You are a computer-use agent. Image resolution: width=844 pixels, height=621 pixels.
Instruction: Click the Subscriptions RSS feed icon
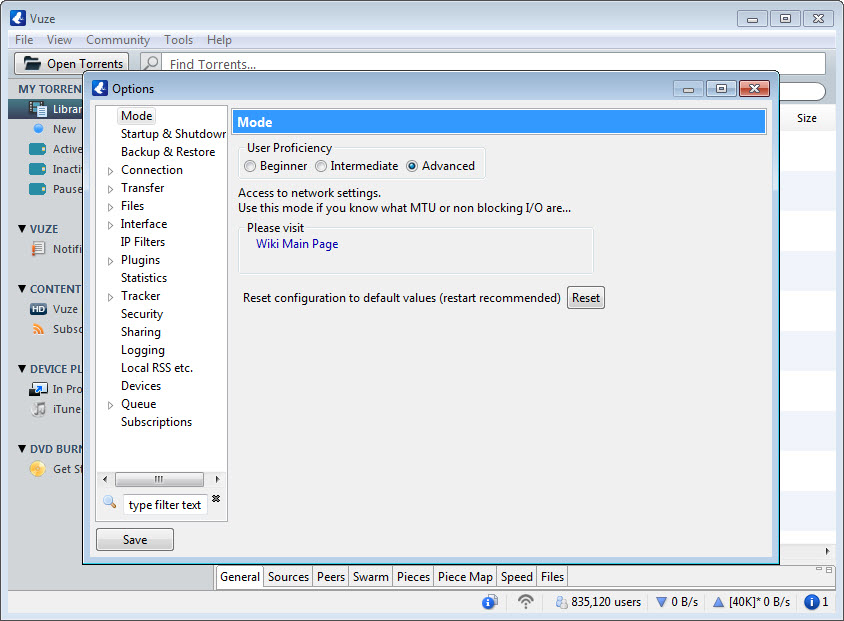(x=38, y=329)
